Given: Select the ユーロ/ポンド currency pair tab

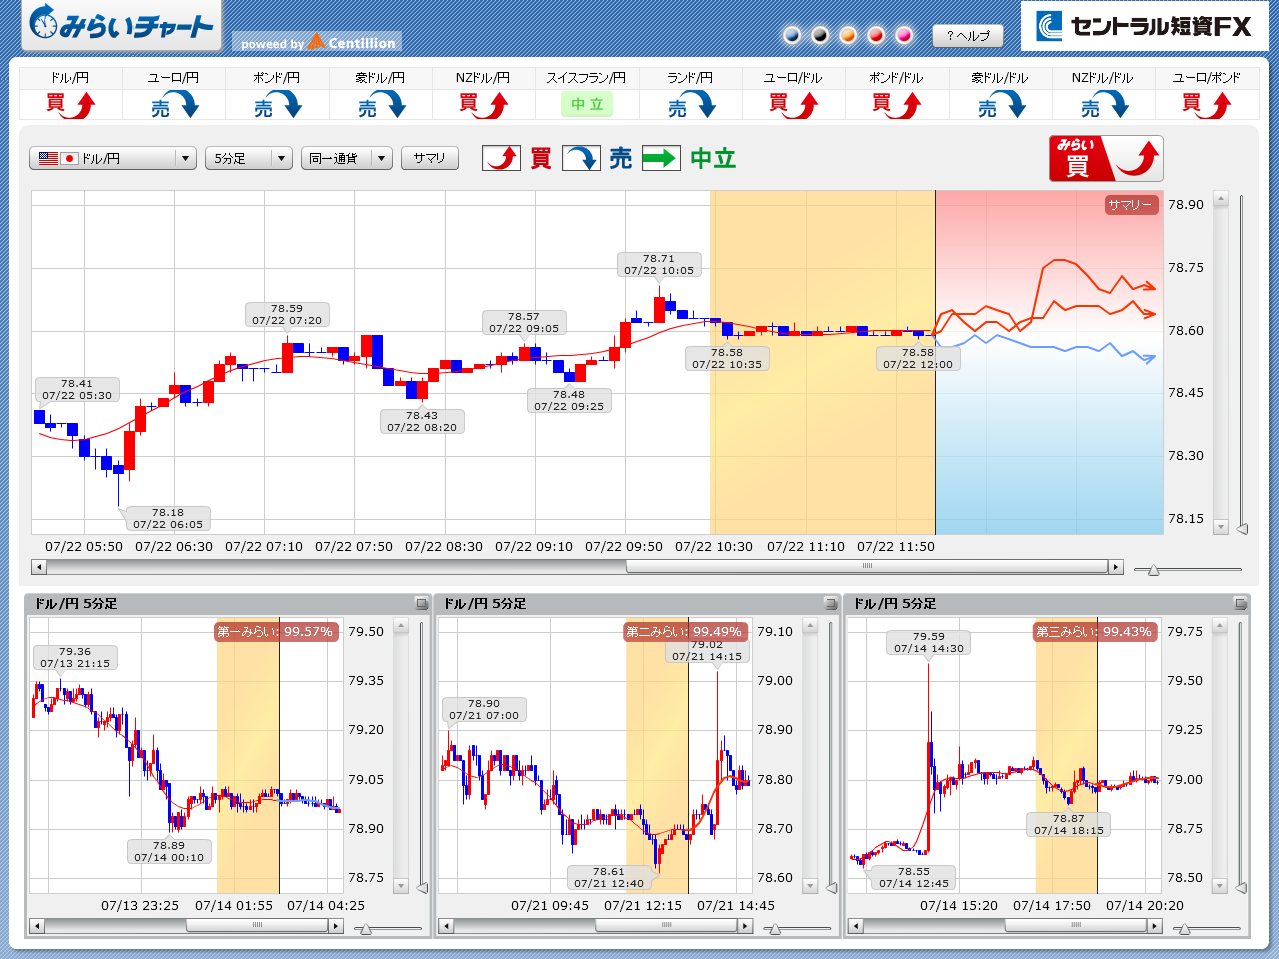Looking at the screenshot, I should pyautogui.click(x=1206, y=78).
